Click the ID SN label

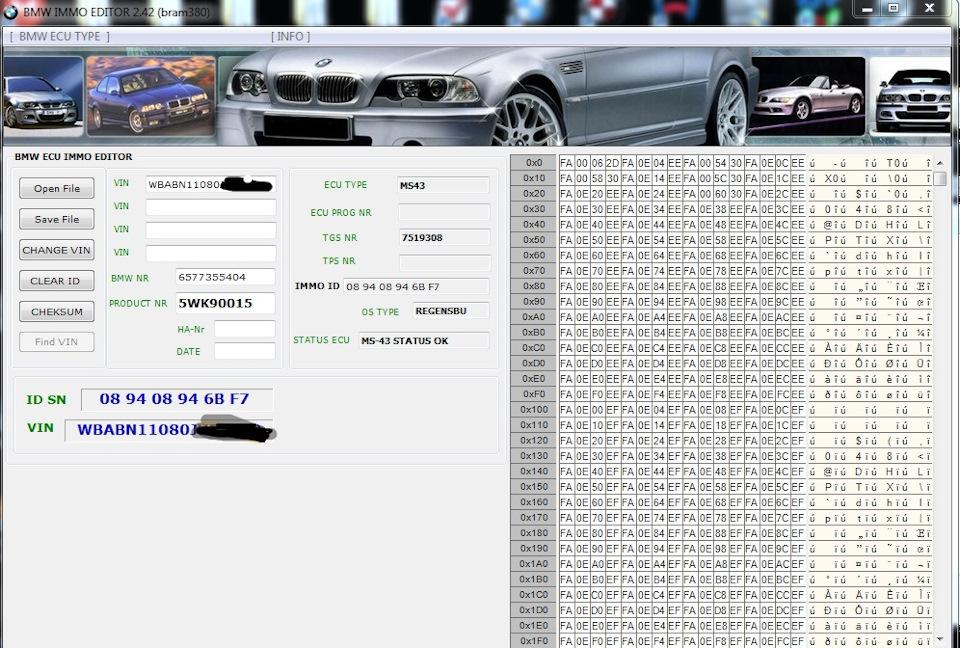(x=46, y=400)
